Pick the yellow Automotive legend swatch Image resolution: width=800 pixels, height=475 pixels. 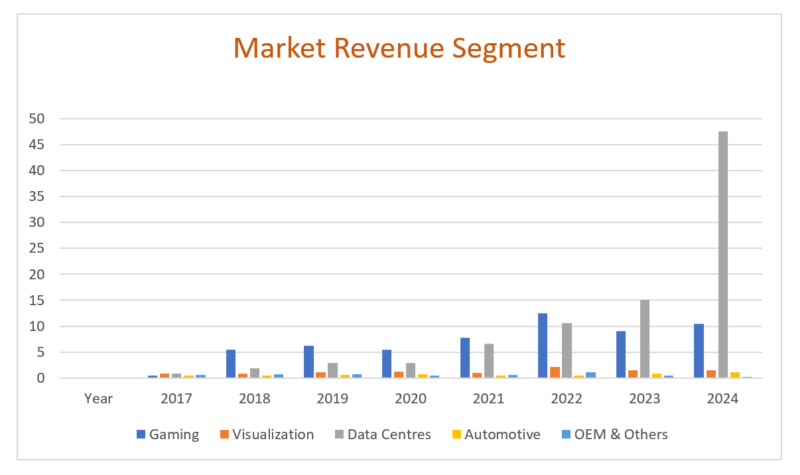click(x=460, y=435)
